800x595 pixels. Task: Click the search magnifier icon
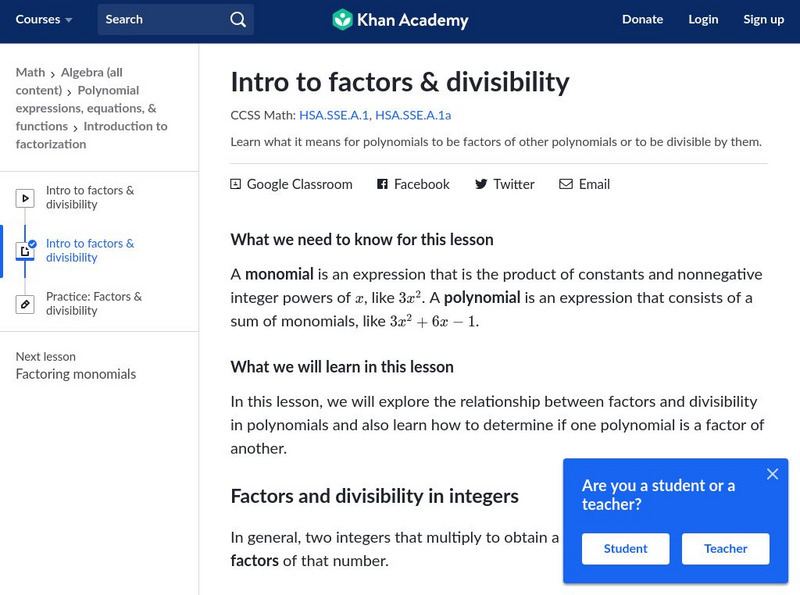(237, 20)
